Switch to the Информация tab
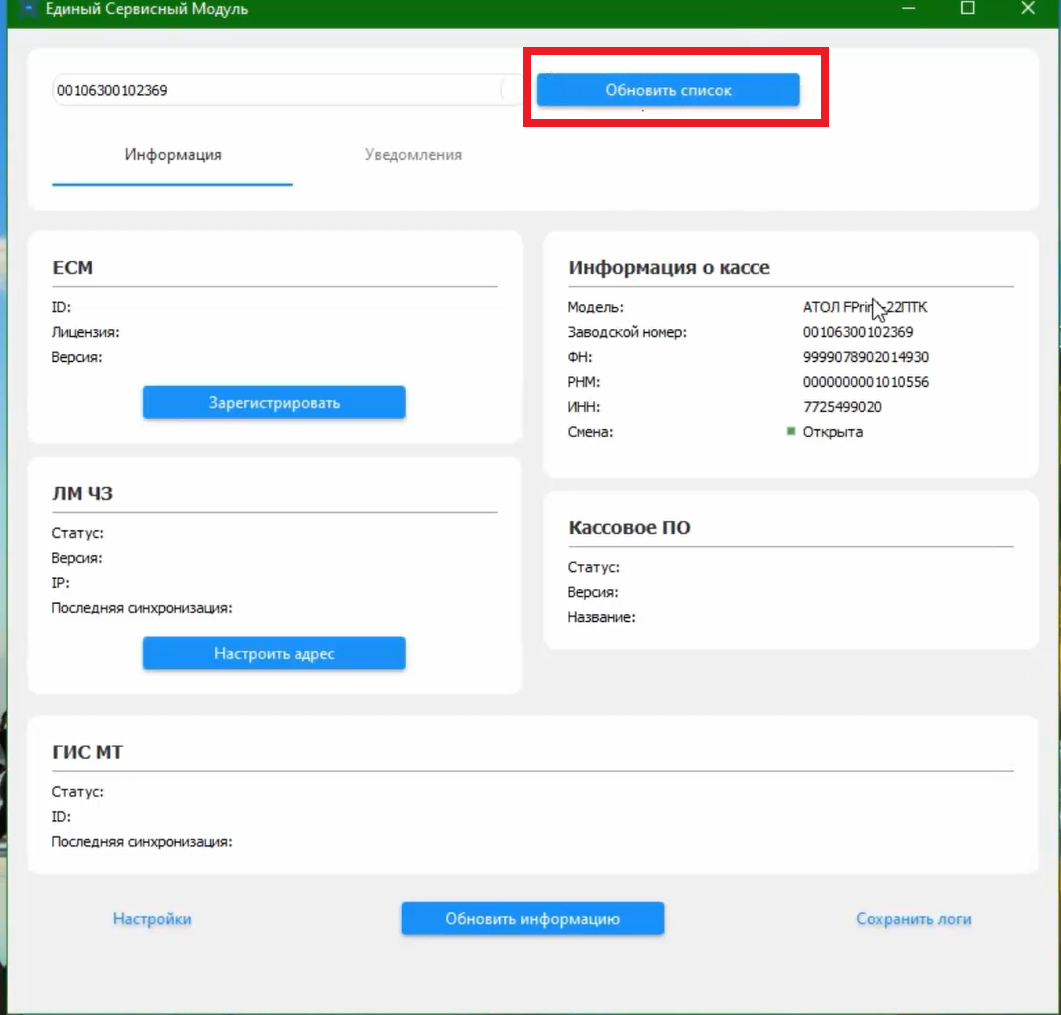 click(x=173, y=155)
